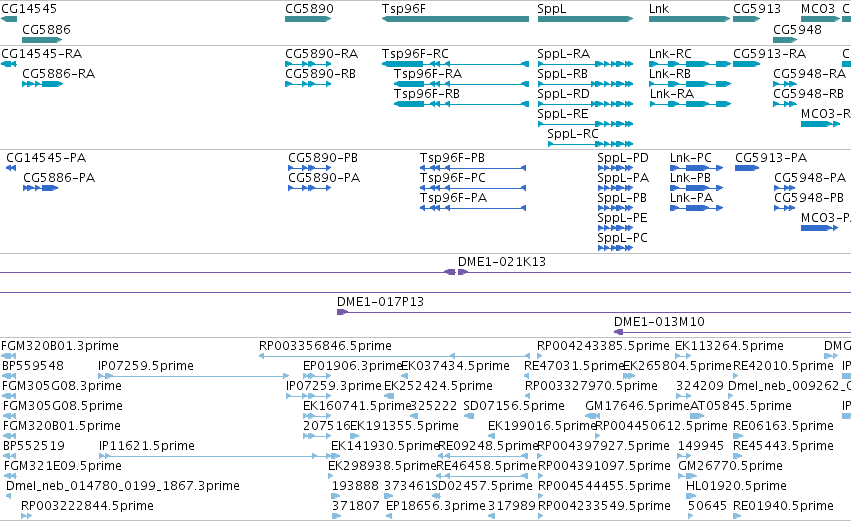Viewport: 851px width, 521px height.
Task: Select the RP003356846.5prime EST label
Action: (x=325, y=346)
